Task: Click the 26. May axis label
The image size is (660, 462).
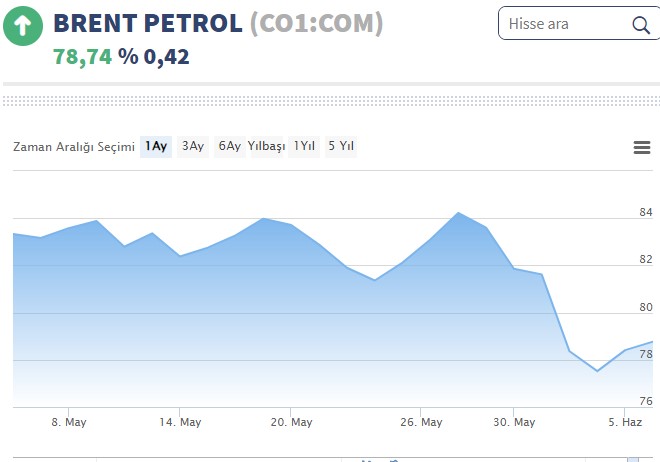Action: point(421,422)
